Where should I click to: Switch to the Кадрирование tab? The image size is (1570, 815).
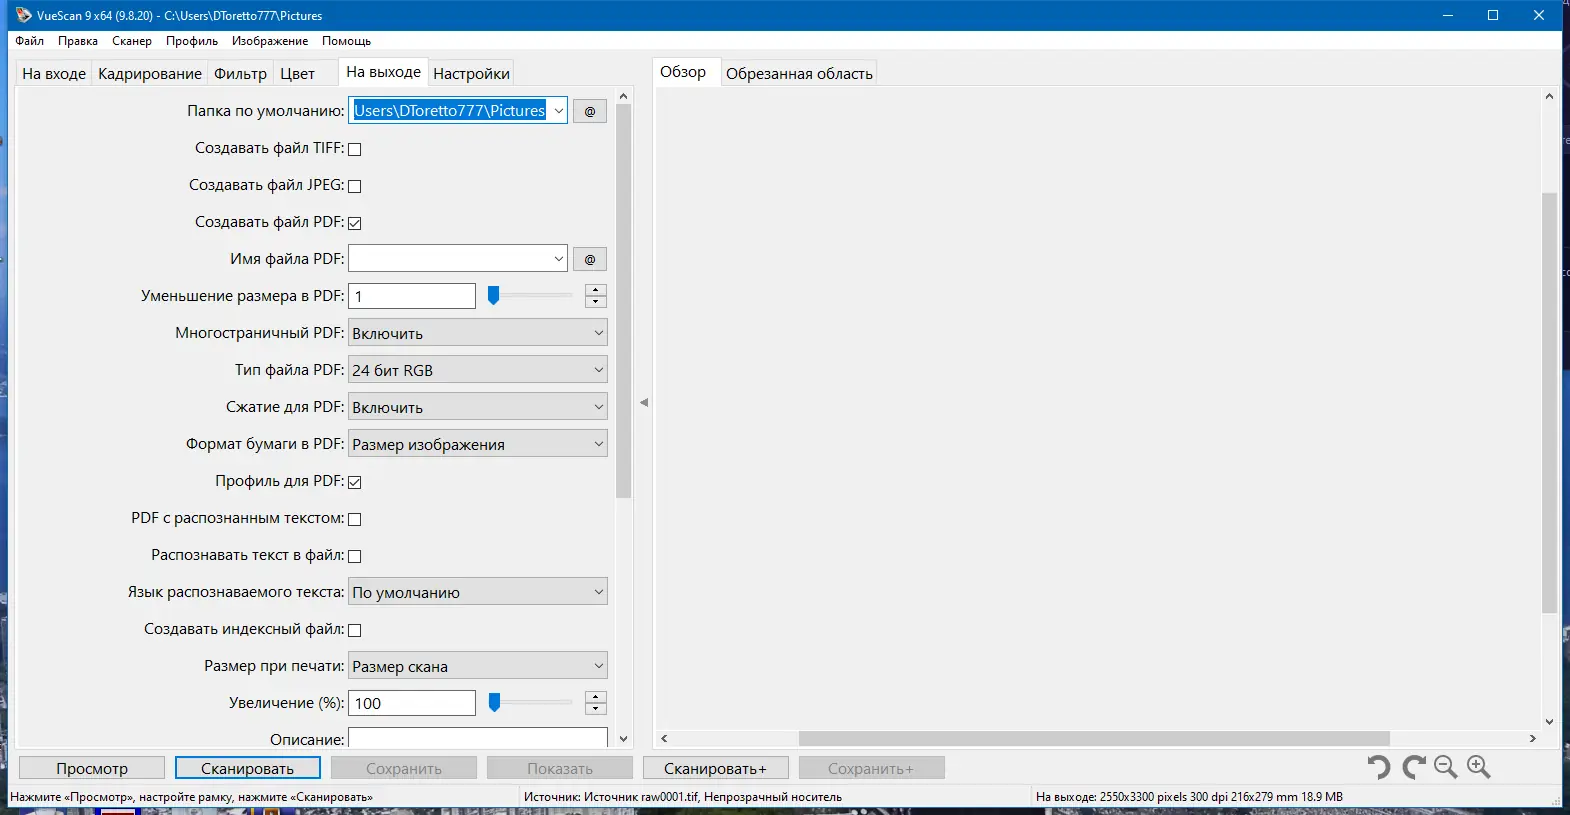[150, 74]
